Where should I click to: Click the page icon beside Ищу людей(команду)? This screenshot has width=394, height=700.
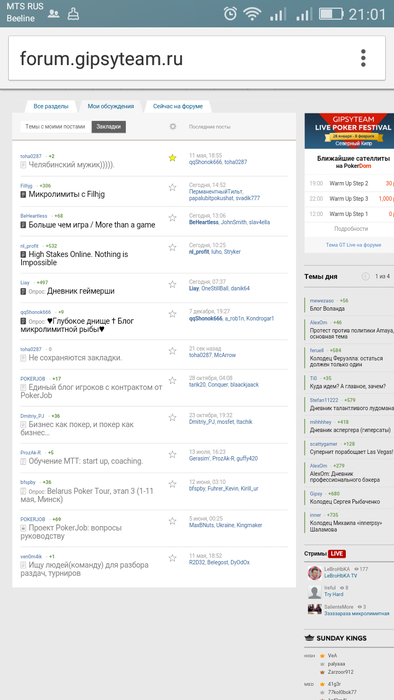click(x=23, y=565)
